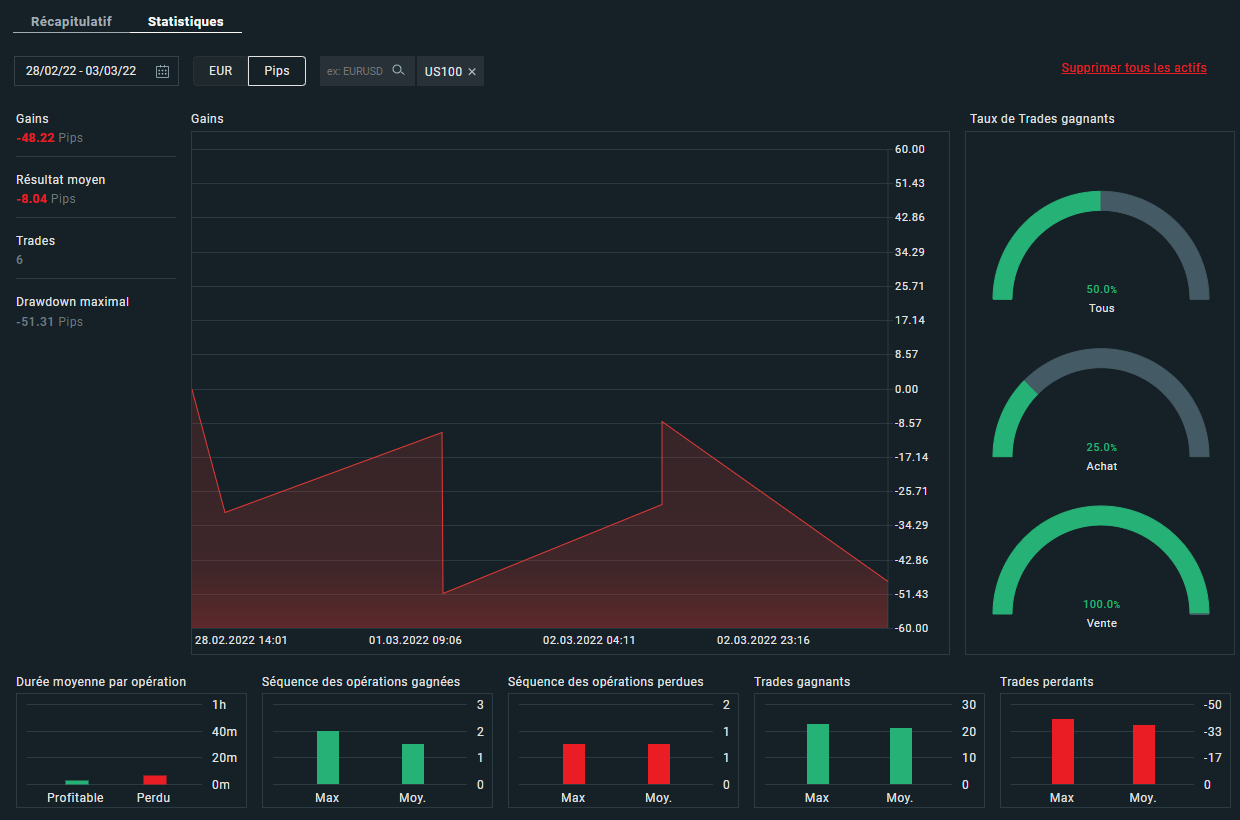
Task: Remove the US100 asset filter chip
Action: tap(472, 72)
